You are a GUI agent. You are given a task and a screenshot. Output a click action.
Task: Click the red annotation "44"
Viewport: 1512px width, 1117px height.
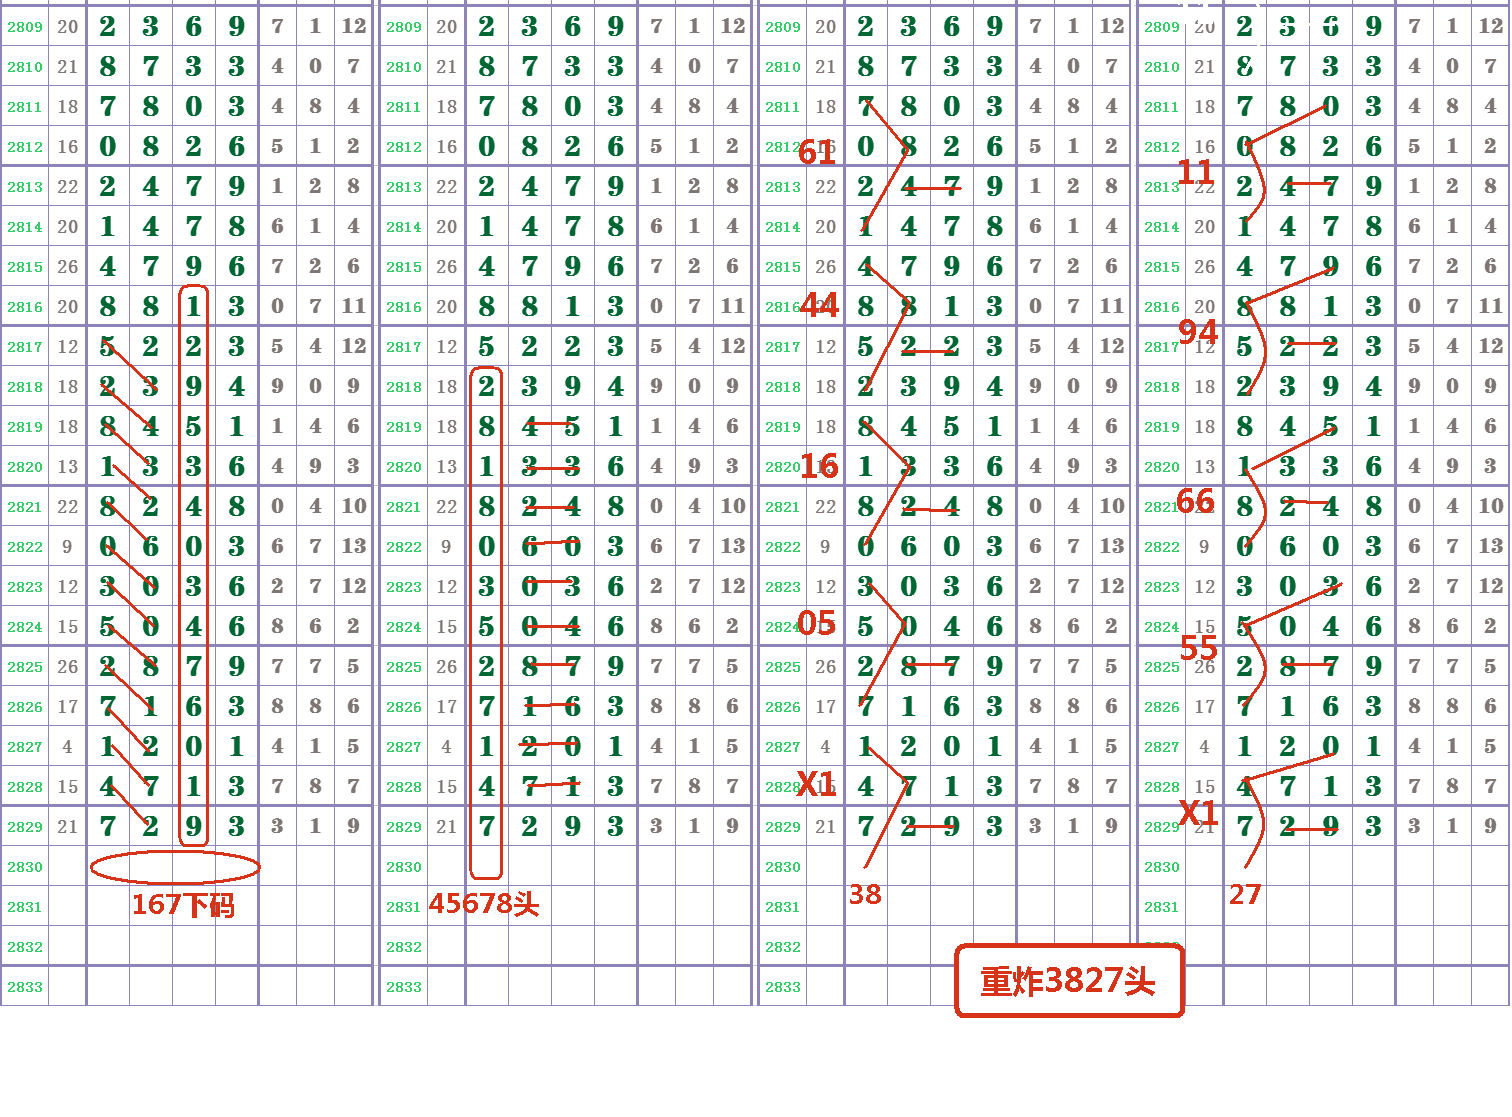[818, 306]
